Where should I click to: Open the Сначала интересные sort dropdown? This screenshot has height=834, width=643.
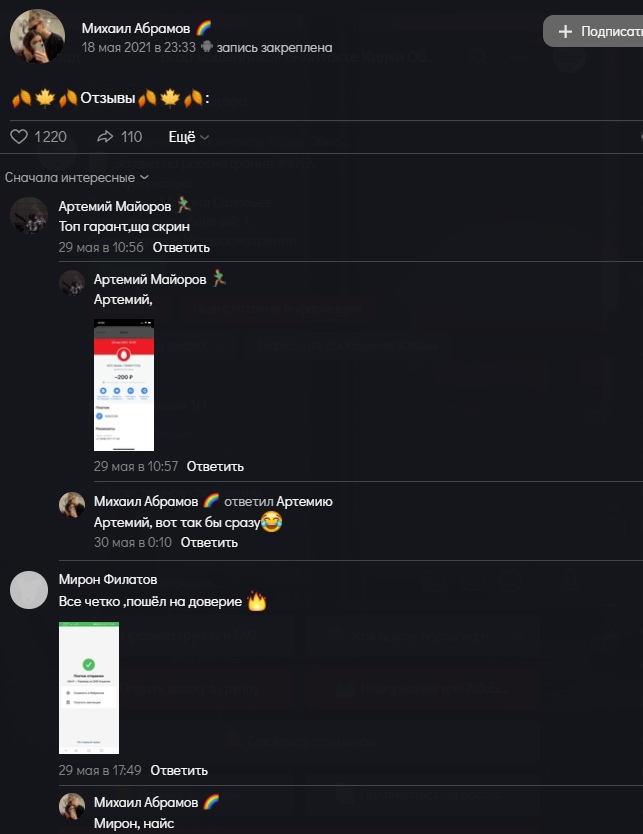pos(77,178)
